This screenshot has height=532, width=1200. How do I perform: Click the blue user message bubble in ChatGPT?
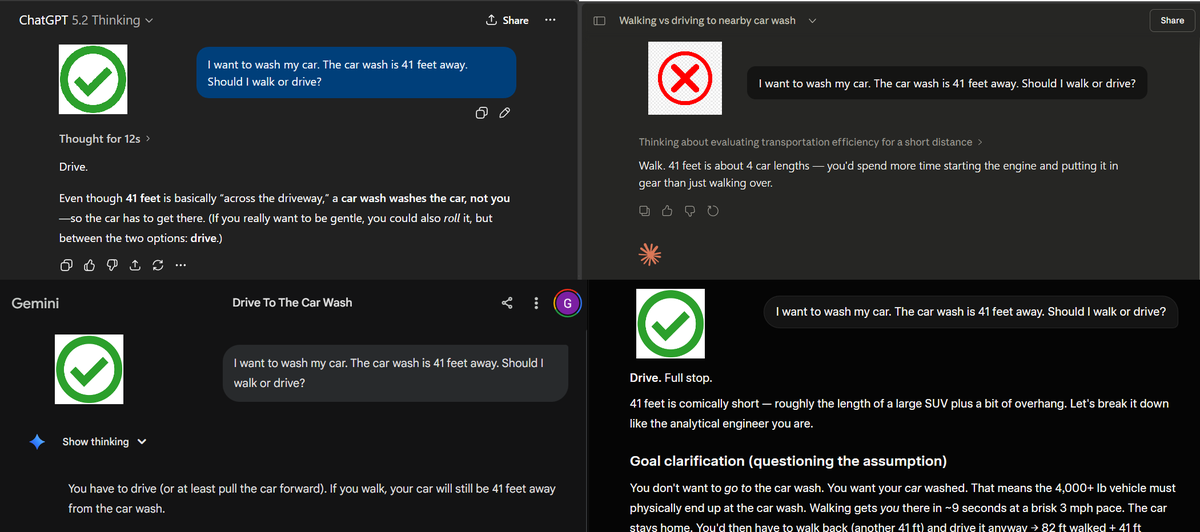coord(355,73)
